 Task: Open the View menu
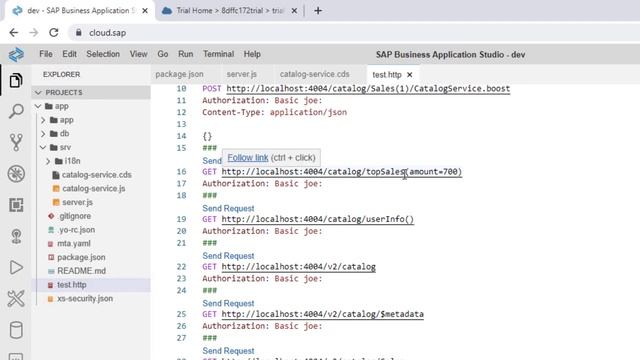click(138, 54)
